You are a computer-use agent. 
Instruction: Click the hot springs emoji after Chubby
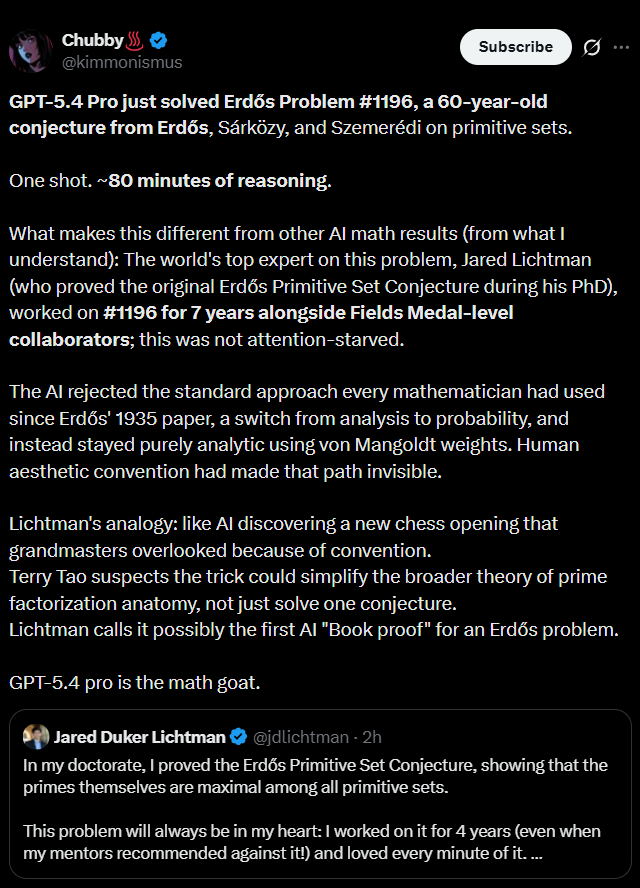[x=135, y=41]
